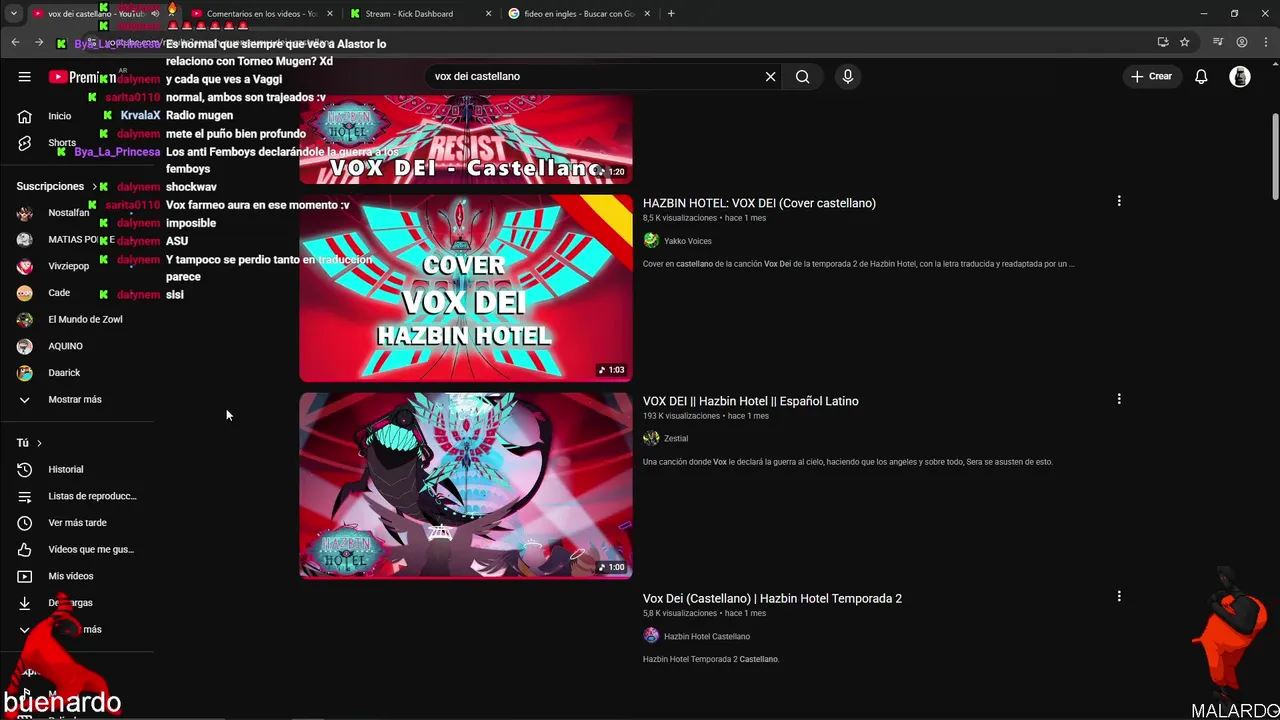
Task: Click the Crear button
Action: click(x=1152, y=76)
